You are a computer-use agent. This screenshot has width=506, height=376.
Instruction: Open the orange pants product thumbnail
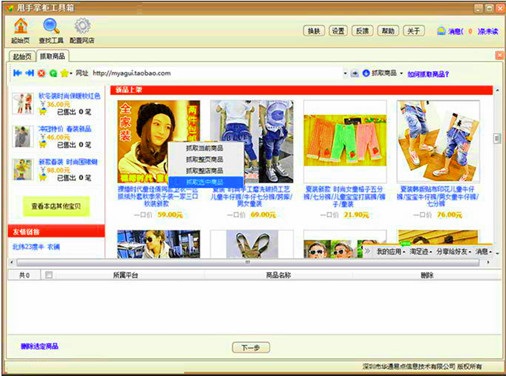[345, 141]
